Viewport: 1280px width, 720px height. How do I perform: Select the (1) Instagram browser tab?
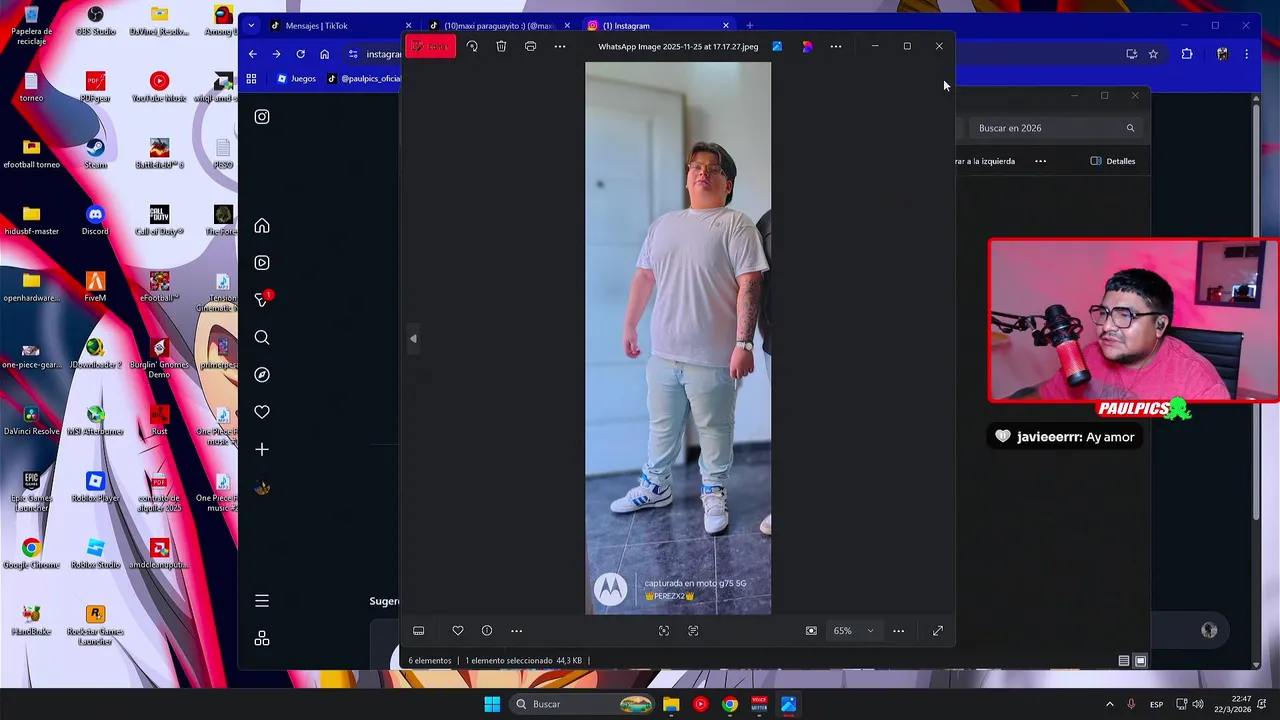655,26
